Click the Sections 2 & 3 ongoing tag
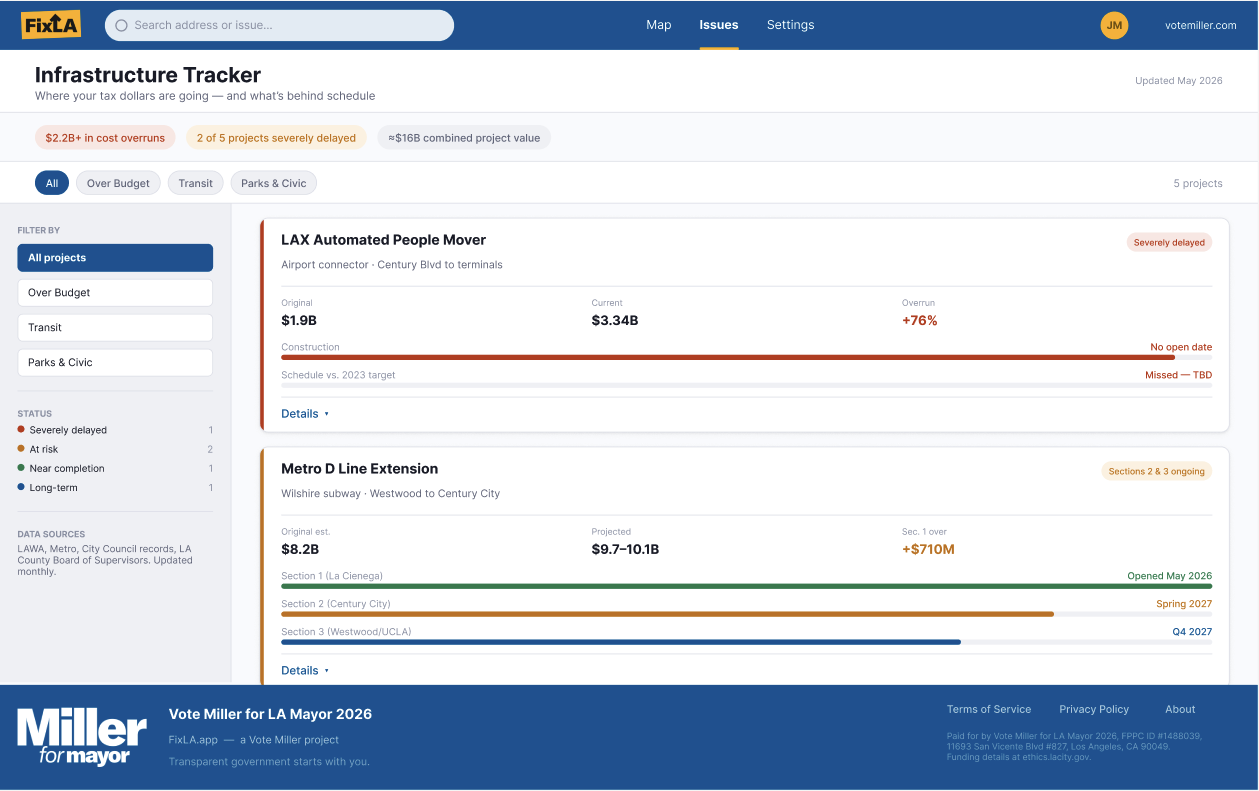The image size is (1259, 791). click(x=1156, y=471)
